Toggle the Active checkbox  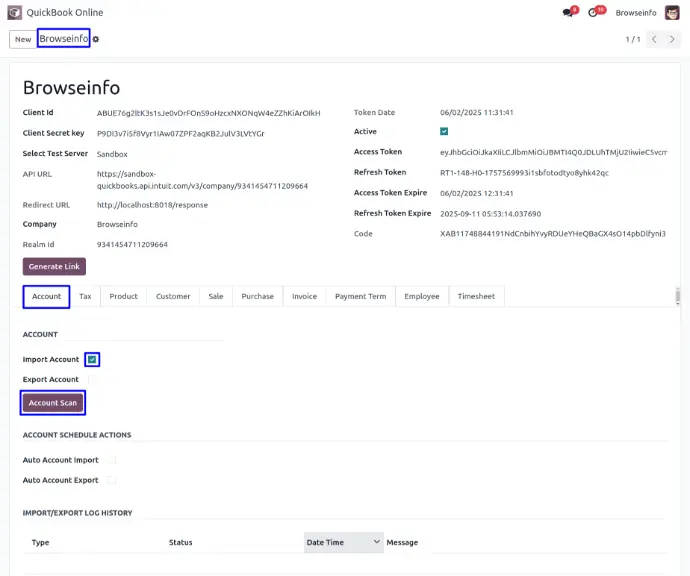444,131
